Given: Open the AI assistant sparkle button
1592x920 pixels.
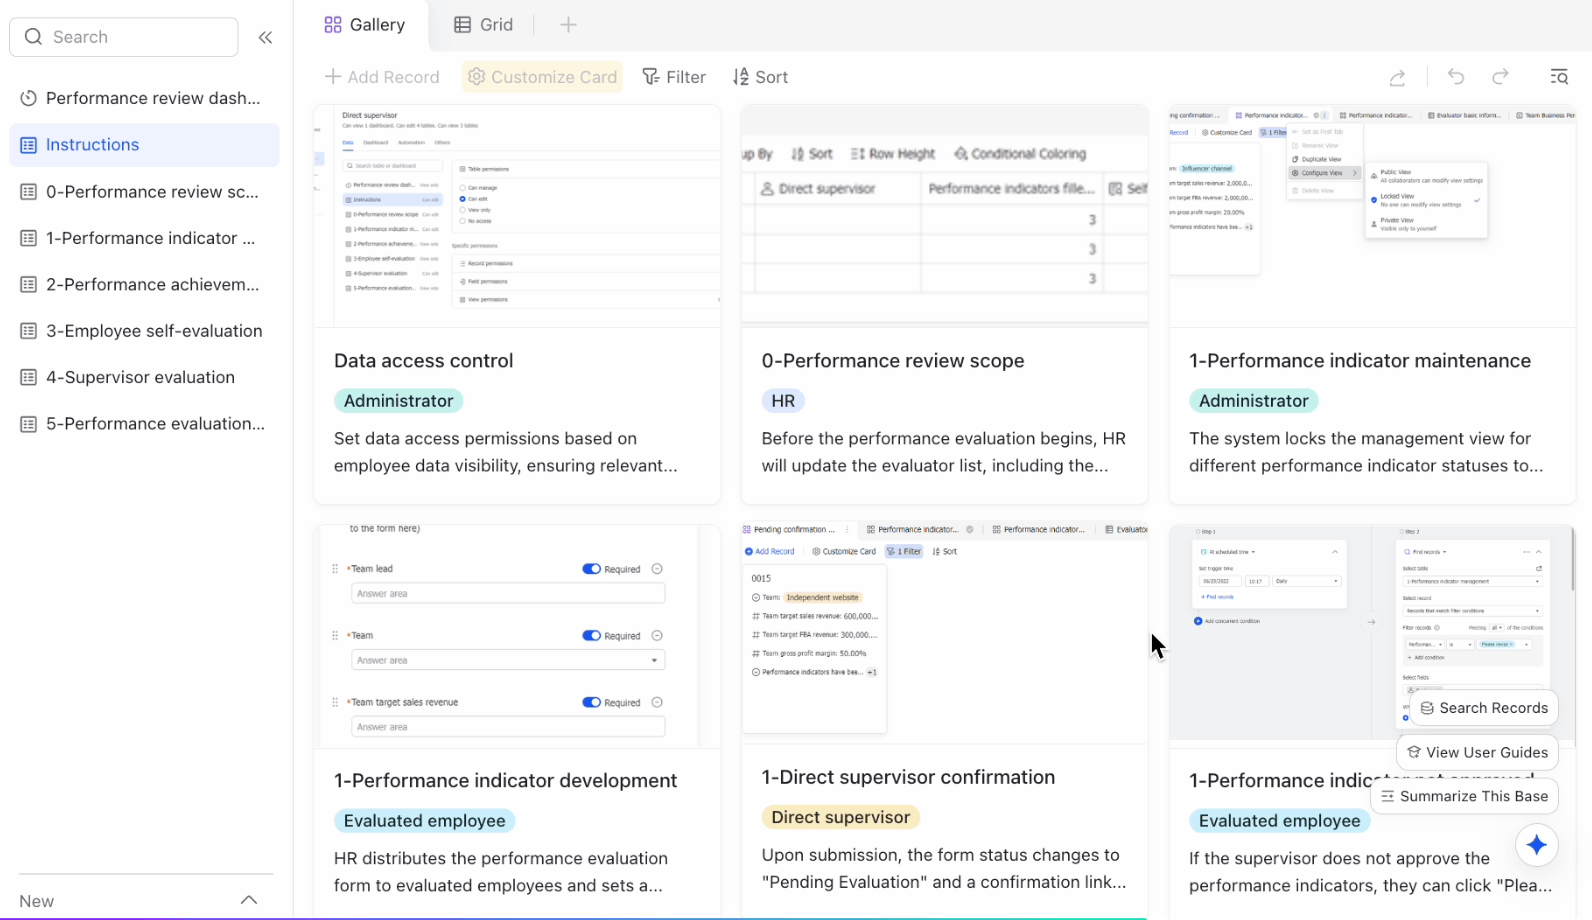Looking at the screenshot, I should [x=1537, y=845].
